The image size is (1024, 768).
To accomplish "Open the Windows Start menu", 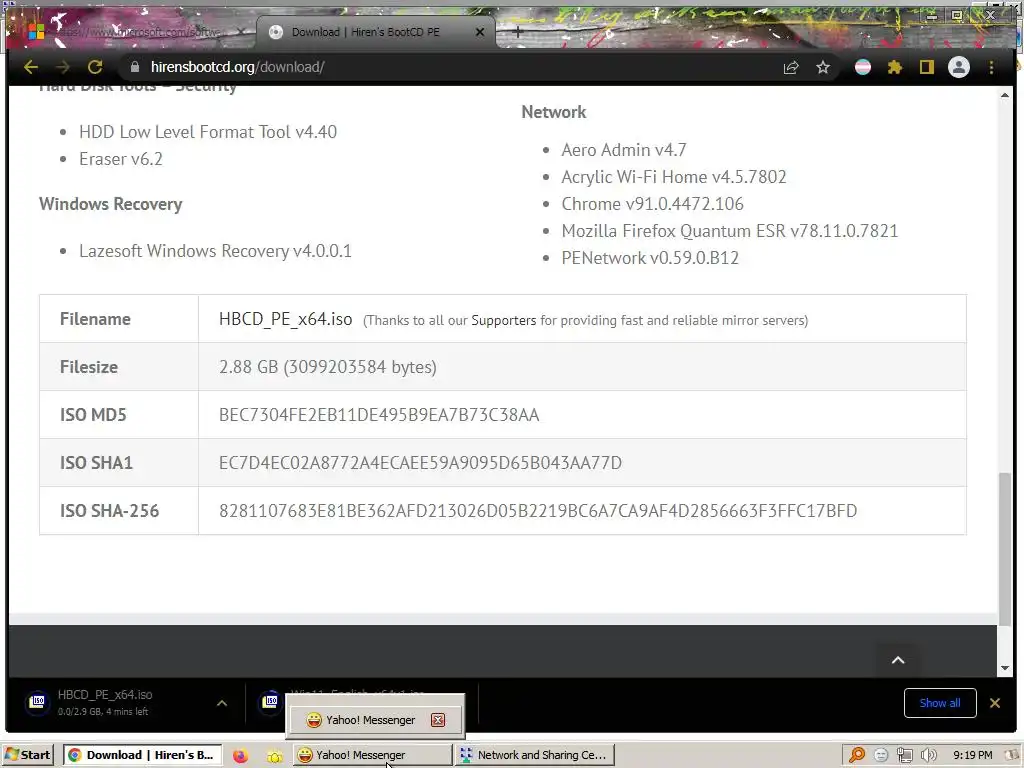I will (28, 755).
